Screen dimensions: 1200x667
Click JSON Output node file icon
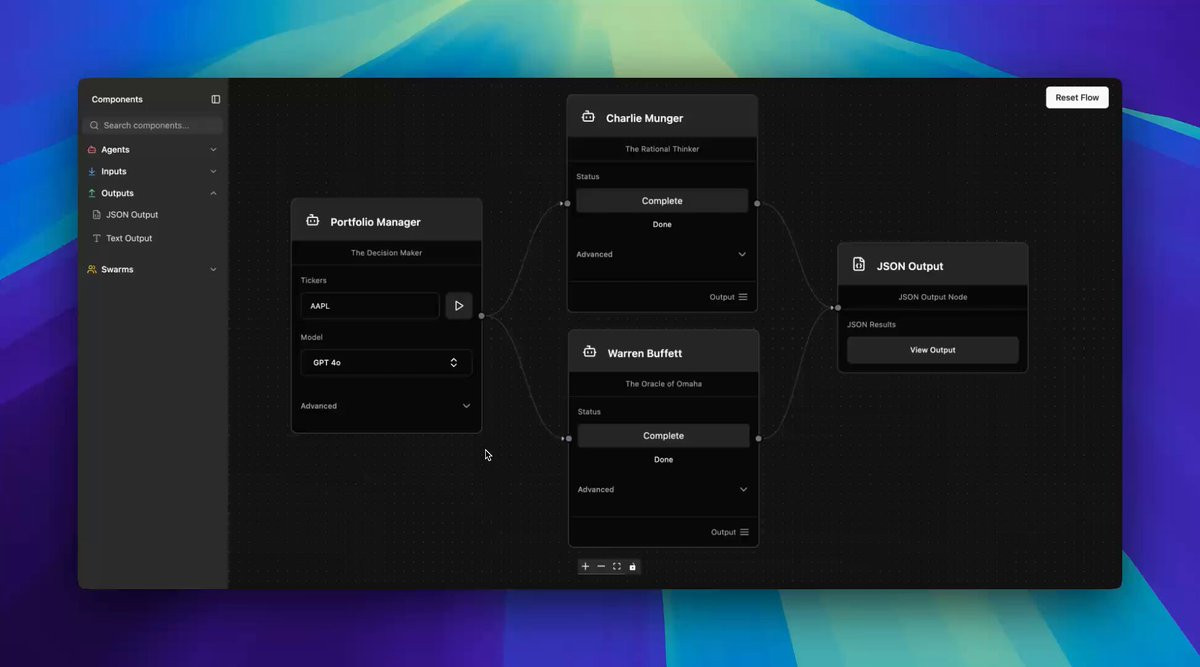[859, 265]
